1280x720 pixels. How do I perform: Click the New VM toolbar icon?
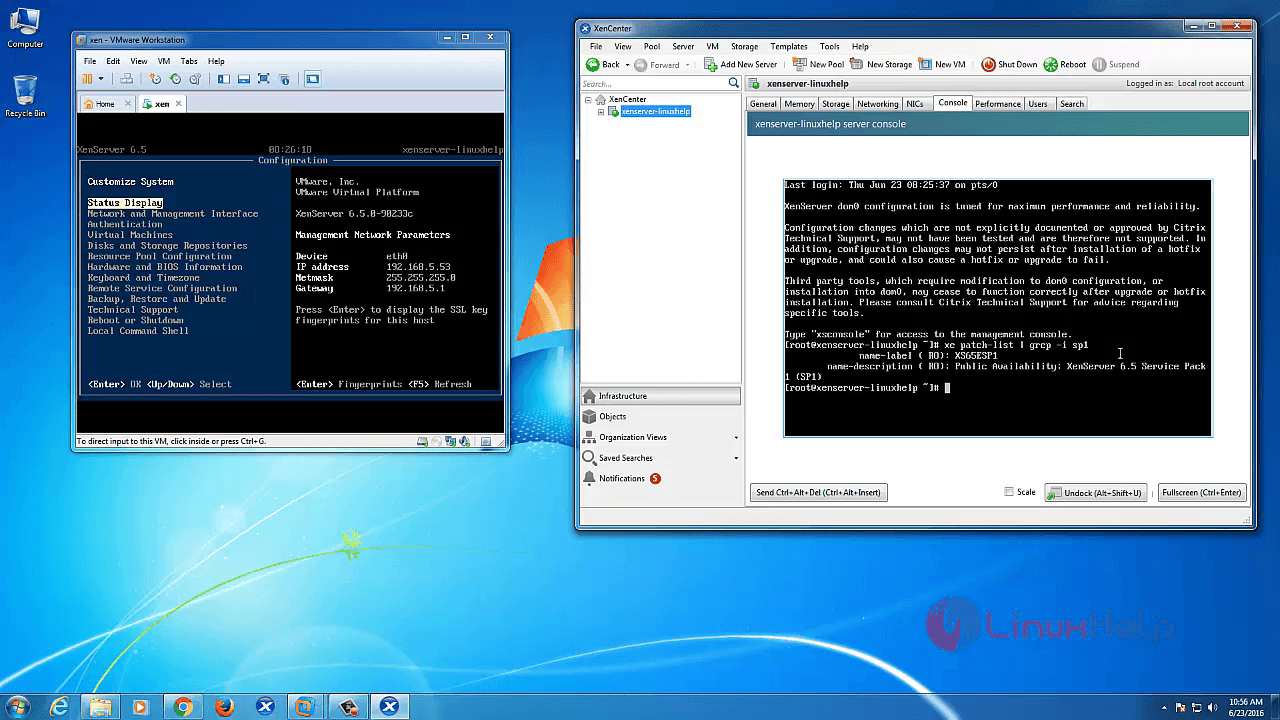coord(924,64)
